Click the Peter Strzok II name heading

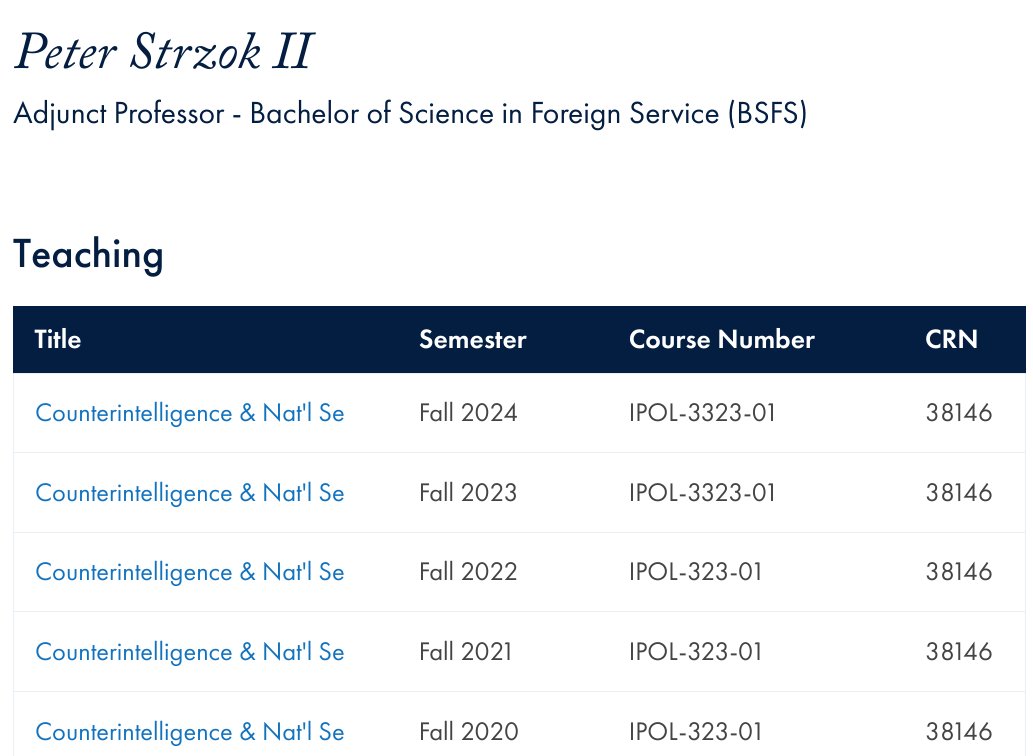click(163, 51)
